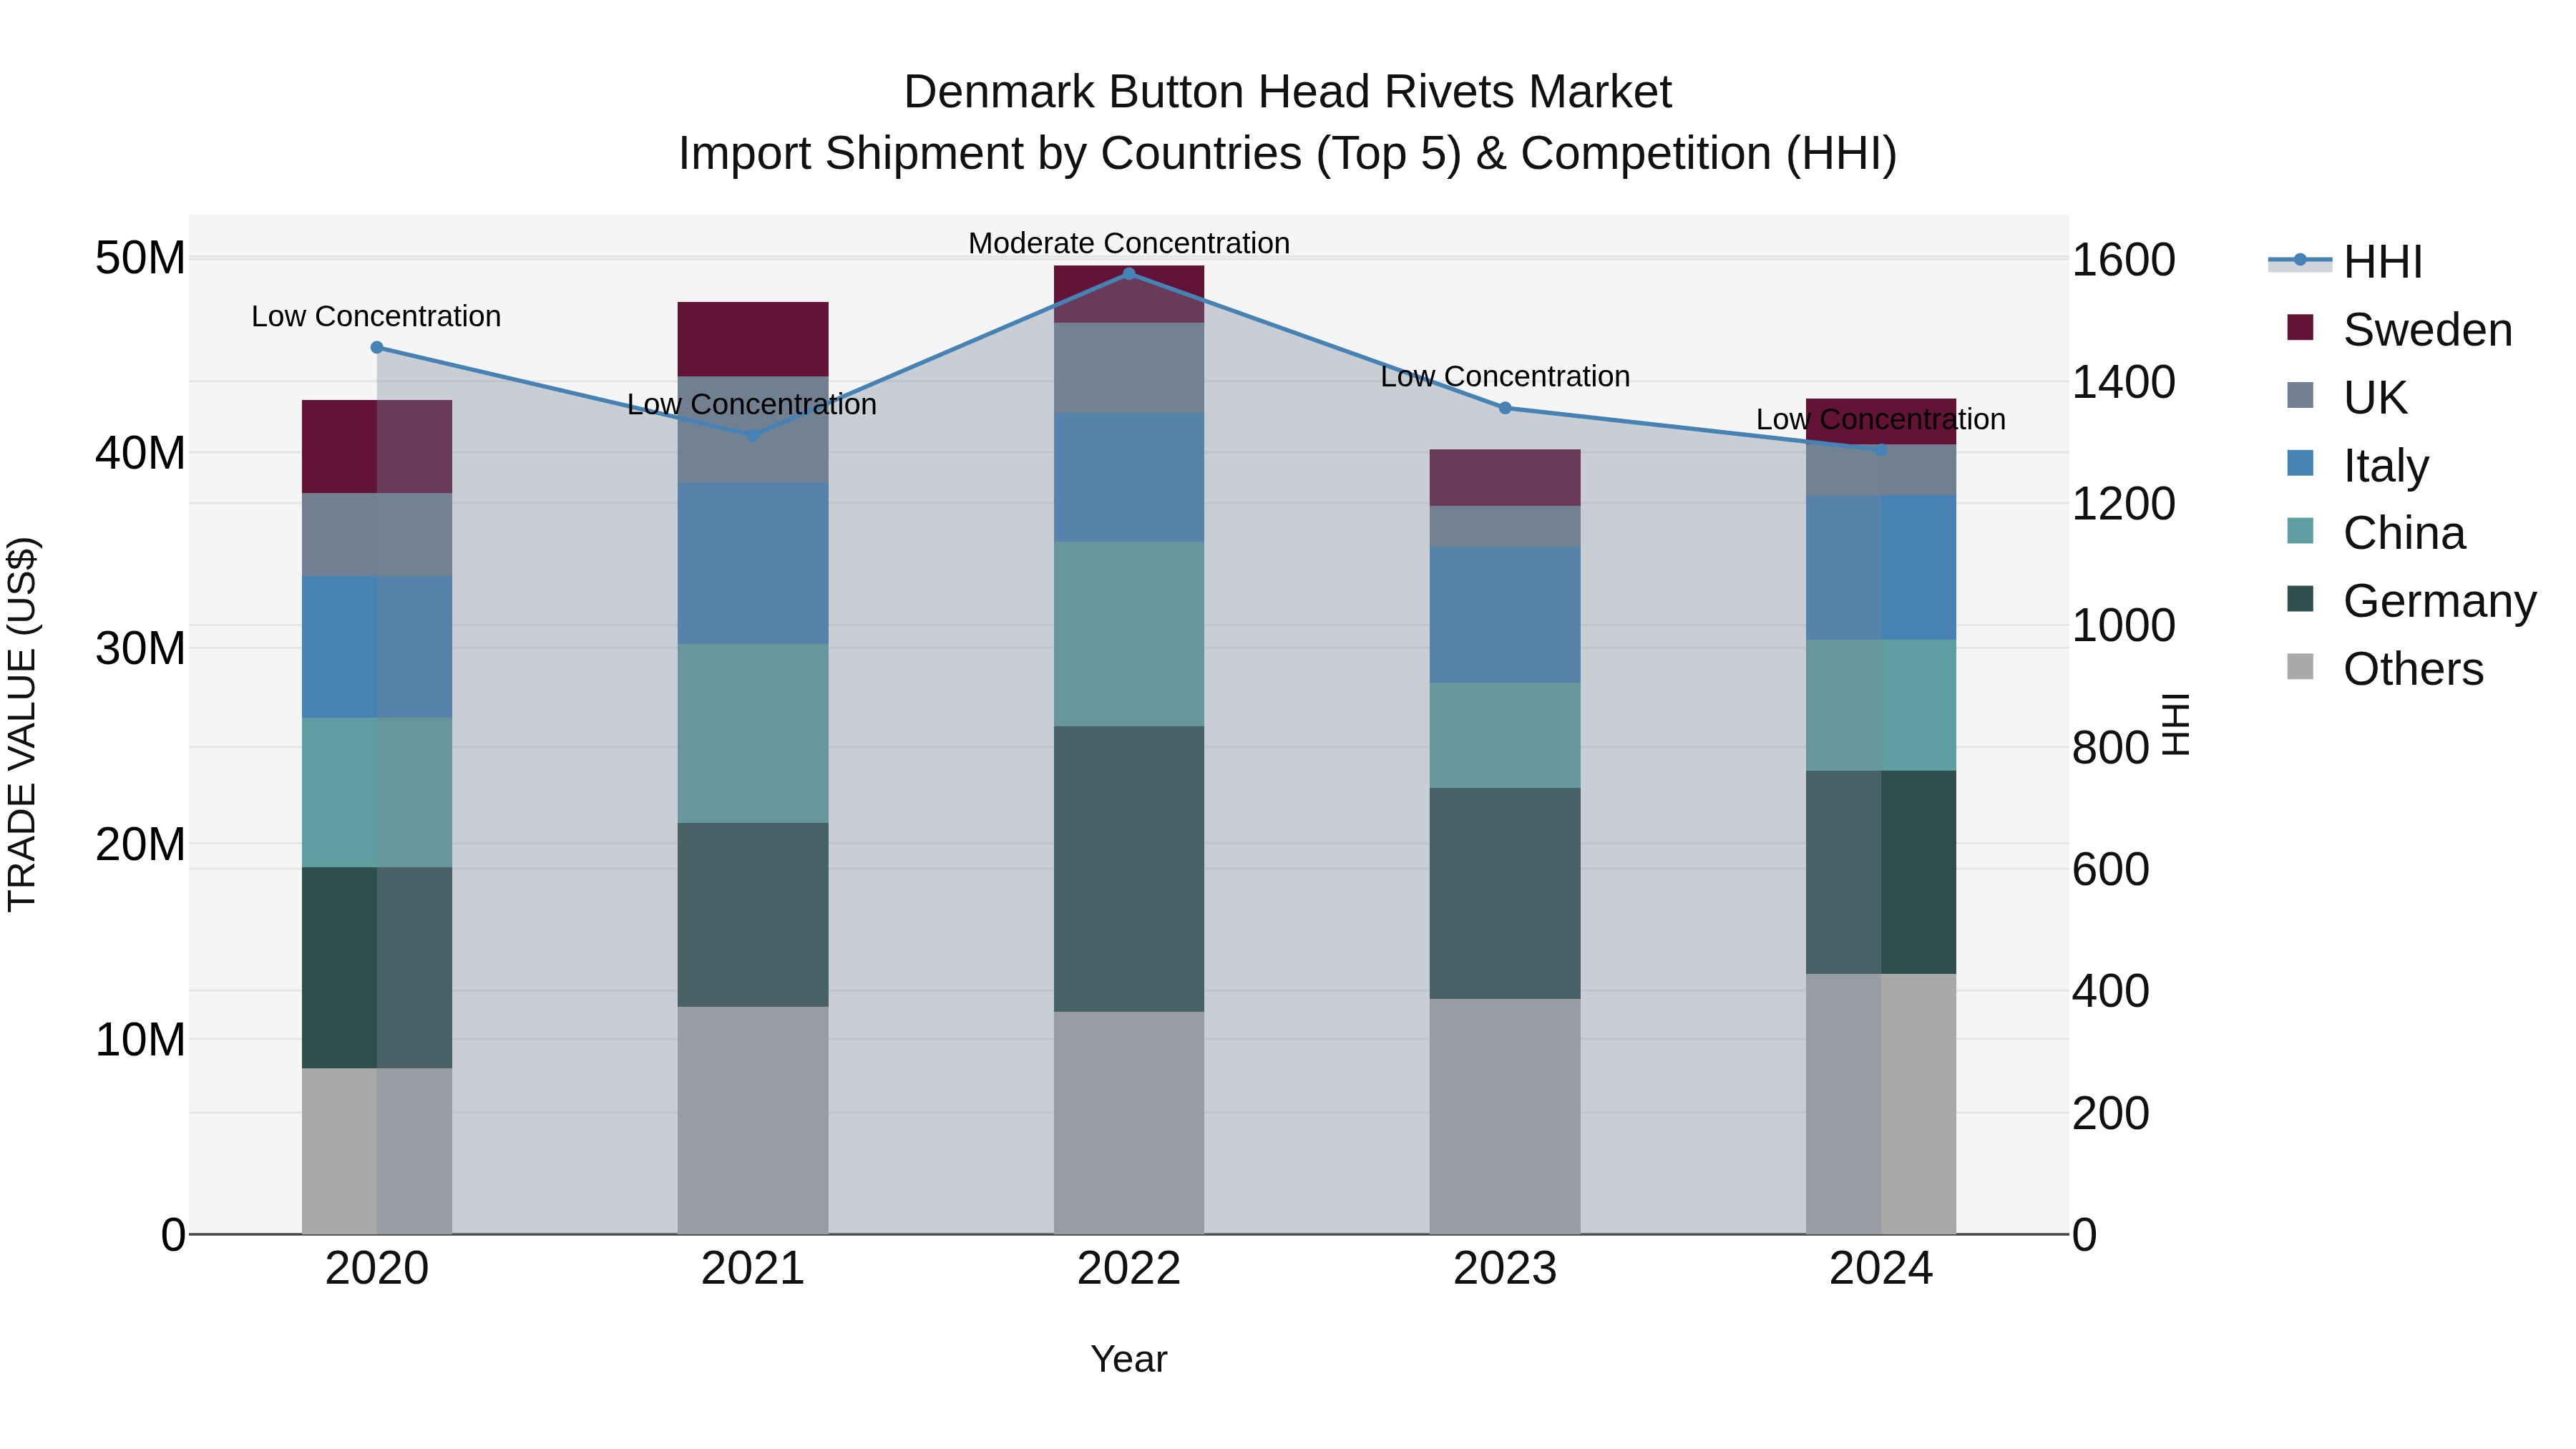Click the 2023 x-axis tick label
This screenshot has height=1449, width=2576.
(1505, 1269)
